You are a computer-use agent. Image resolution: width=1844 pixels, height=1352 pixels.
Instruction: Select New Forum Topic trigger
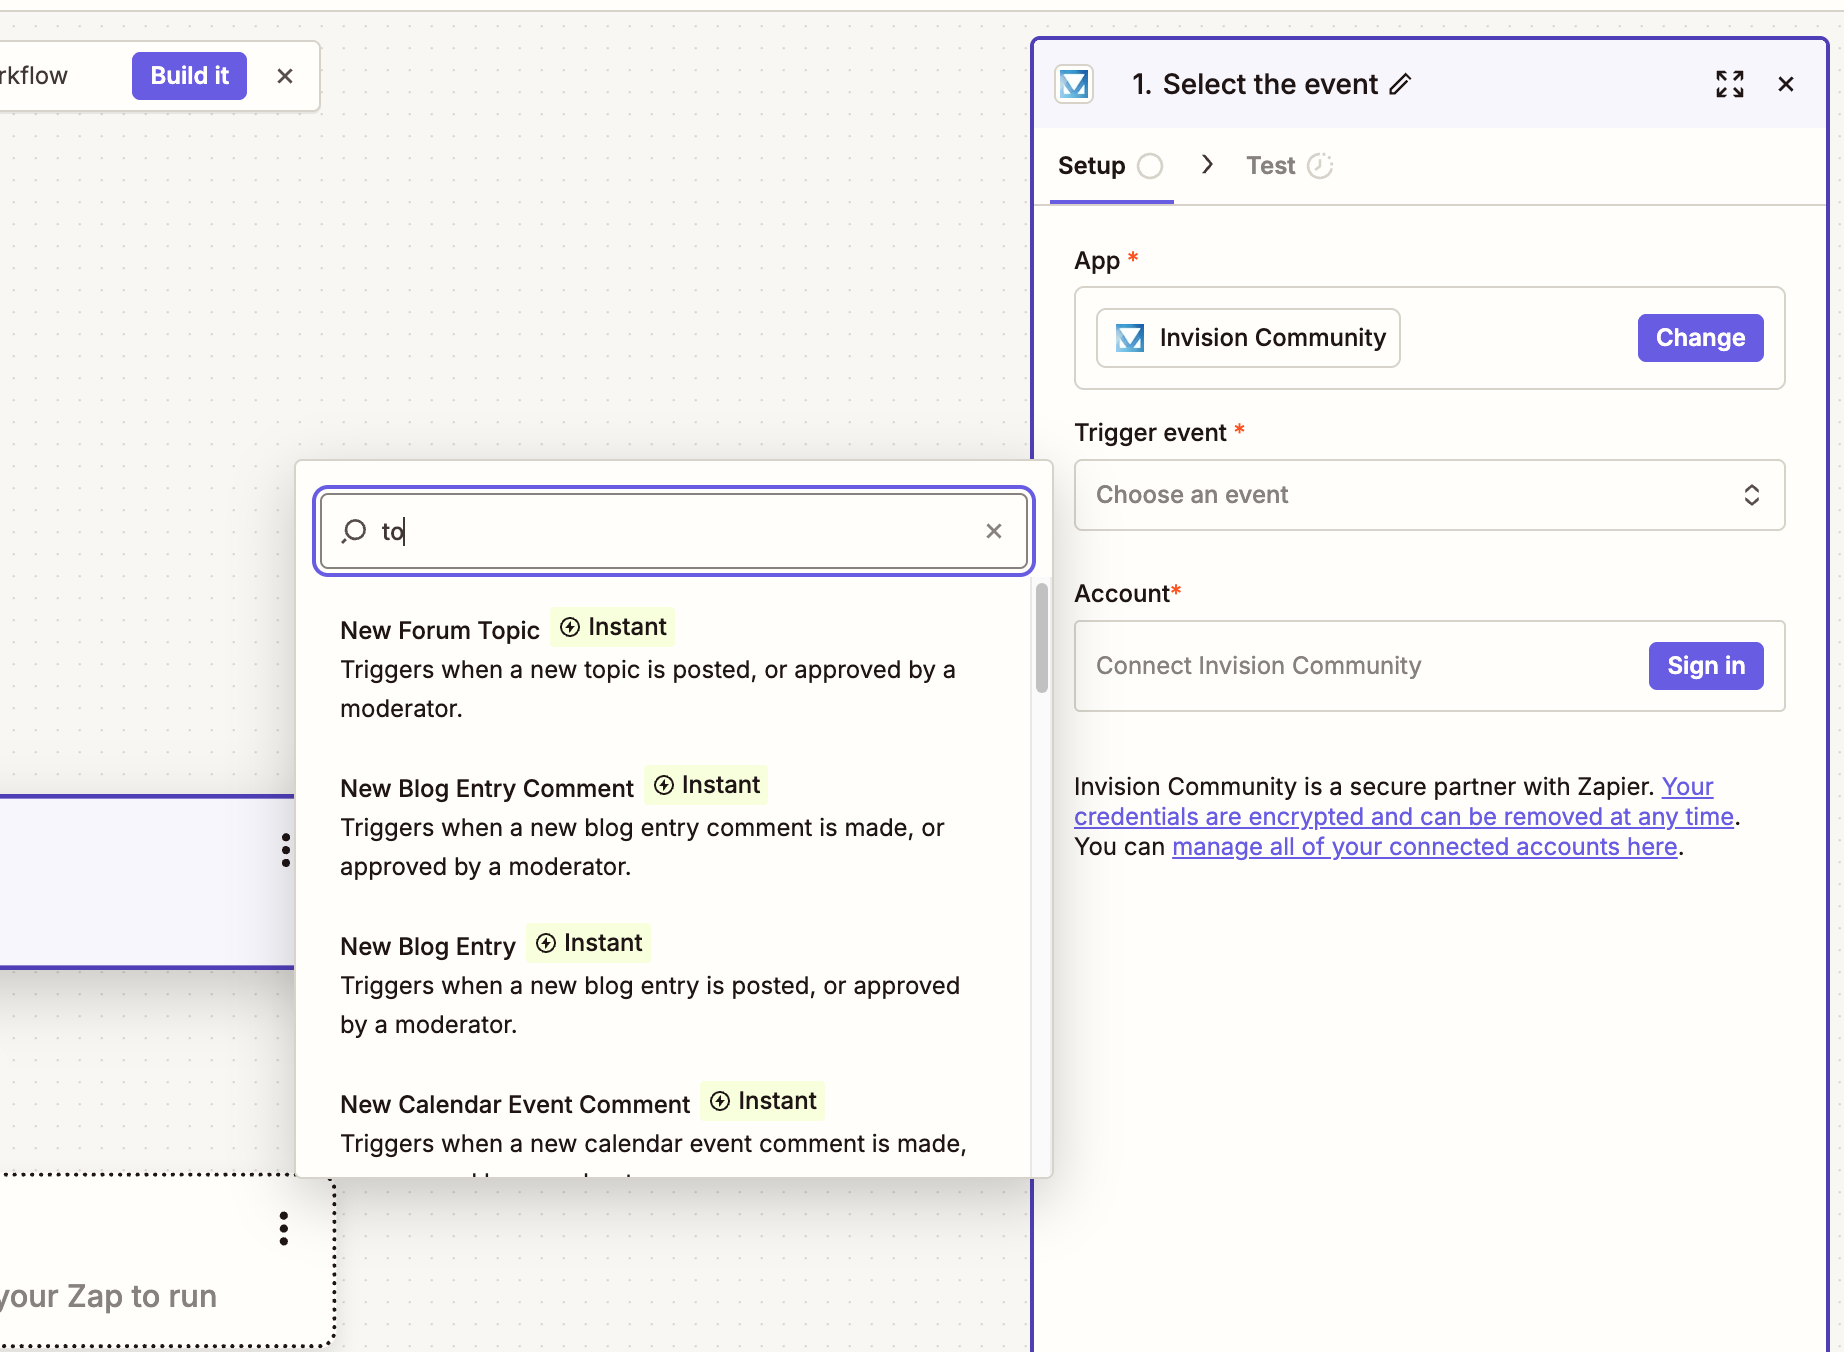tap(660, 667)
